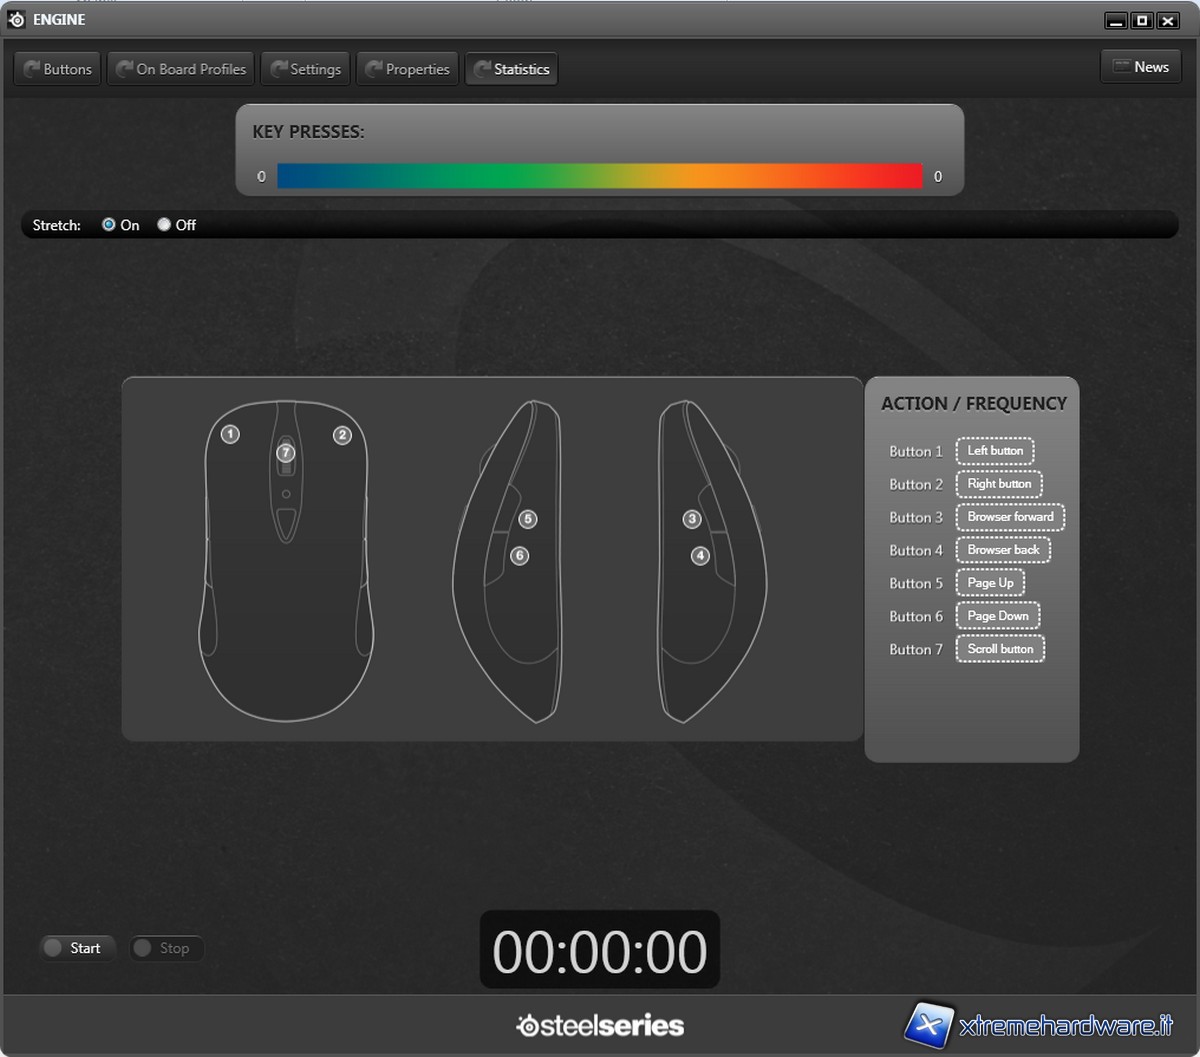Click the Browser forward action label
The width and height of the screenshot is (1200, 1057).
tap(1010, 517)
